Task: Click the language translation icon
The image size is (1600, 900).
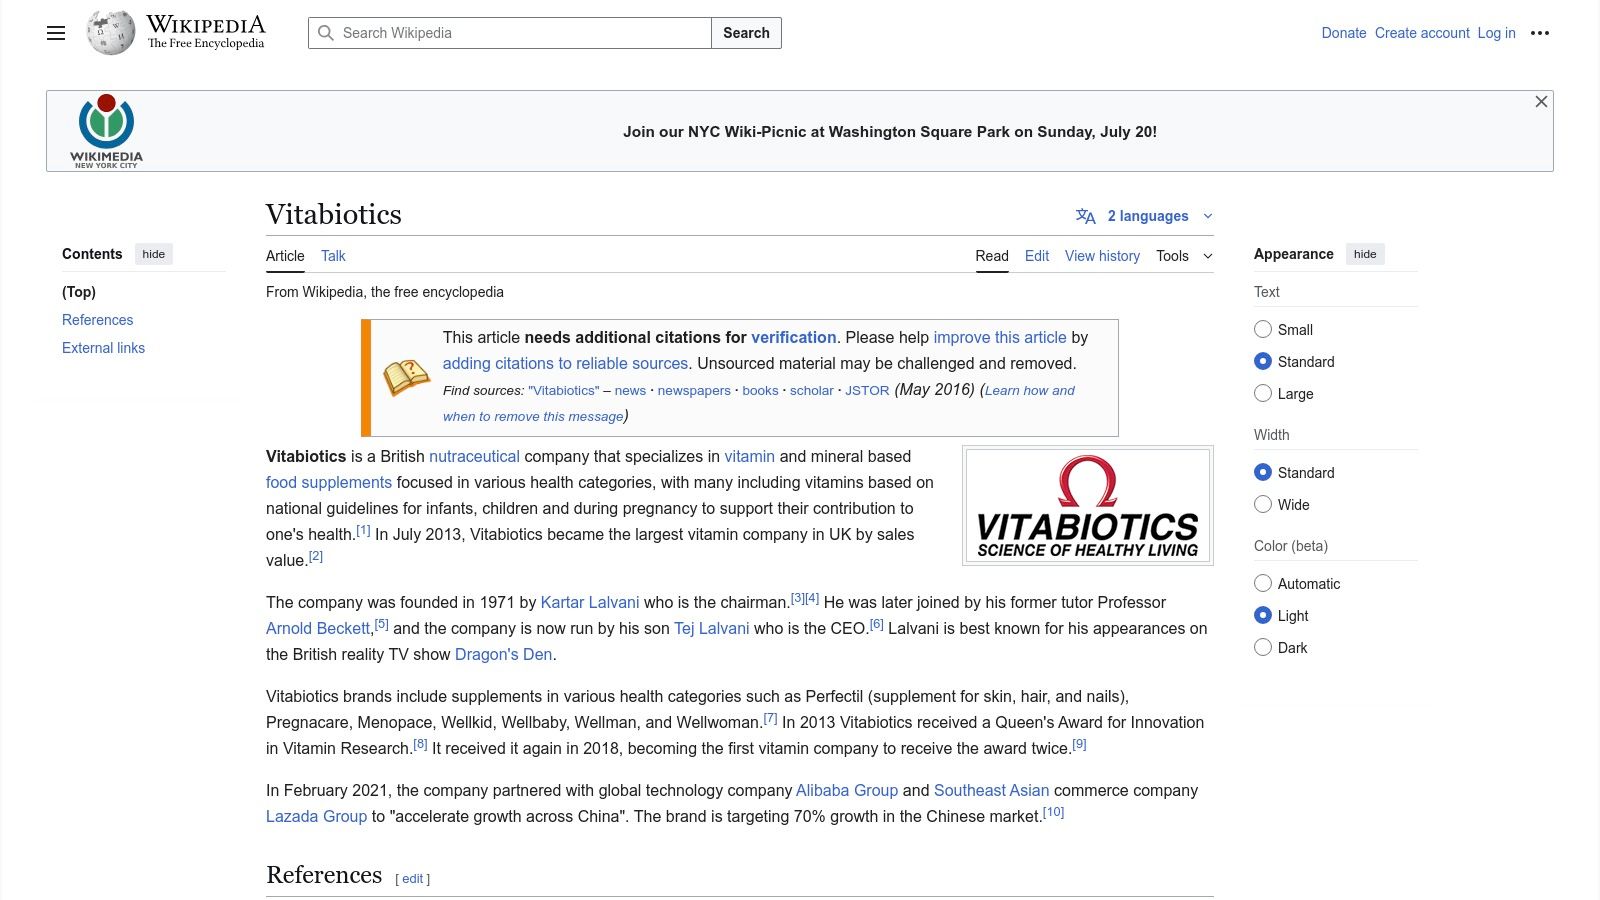Action: (x=1085, y=216)
